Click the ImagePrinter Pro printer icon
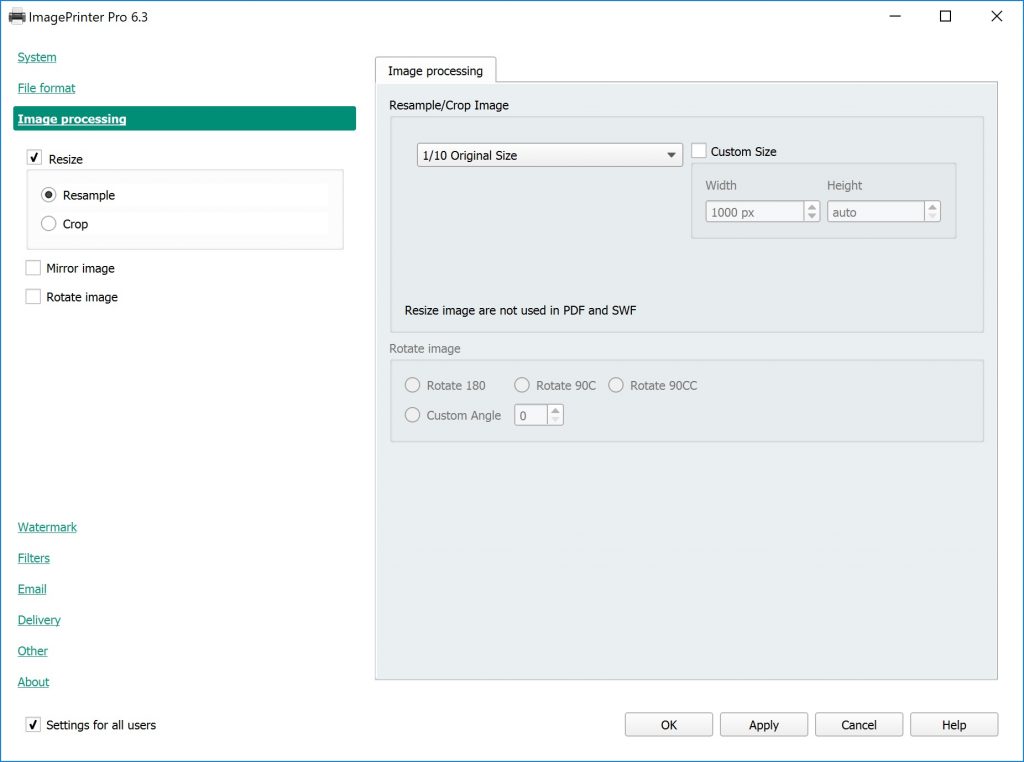This screenshot has height=762, width=1024. point(17,17)
